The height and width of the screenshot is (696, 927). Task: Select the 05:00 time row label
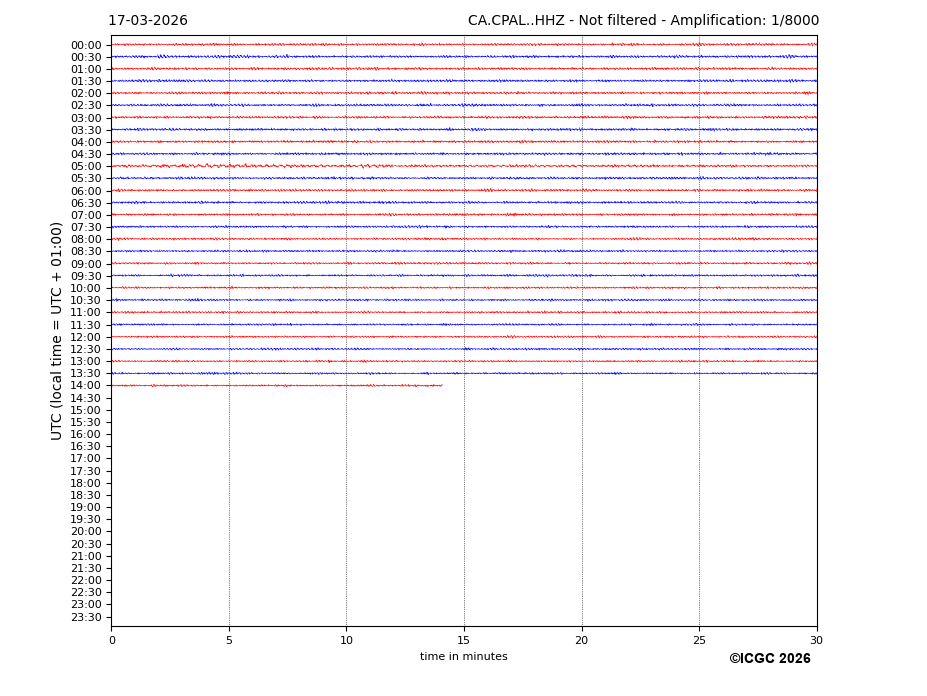click(86, 167)
